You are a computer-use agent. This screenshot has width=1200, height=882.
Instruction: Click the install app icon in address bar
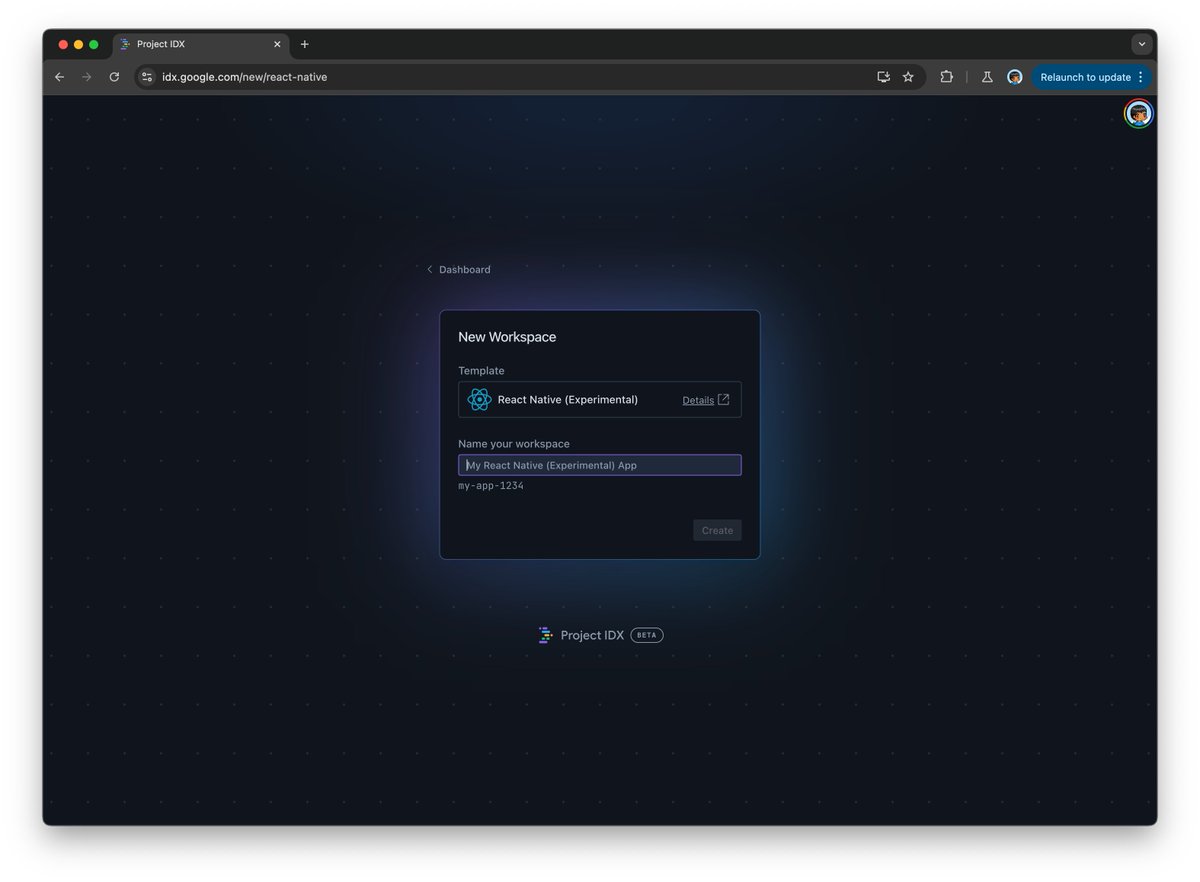click(x=883, y=76)
